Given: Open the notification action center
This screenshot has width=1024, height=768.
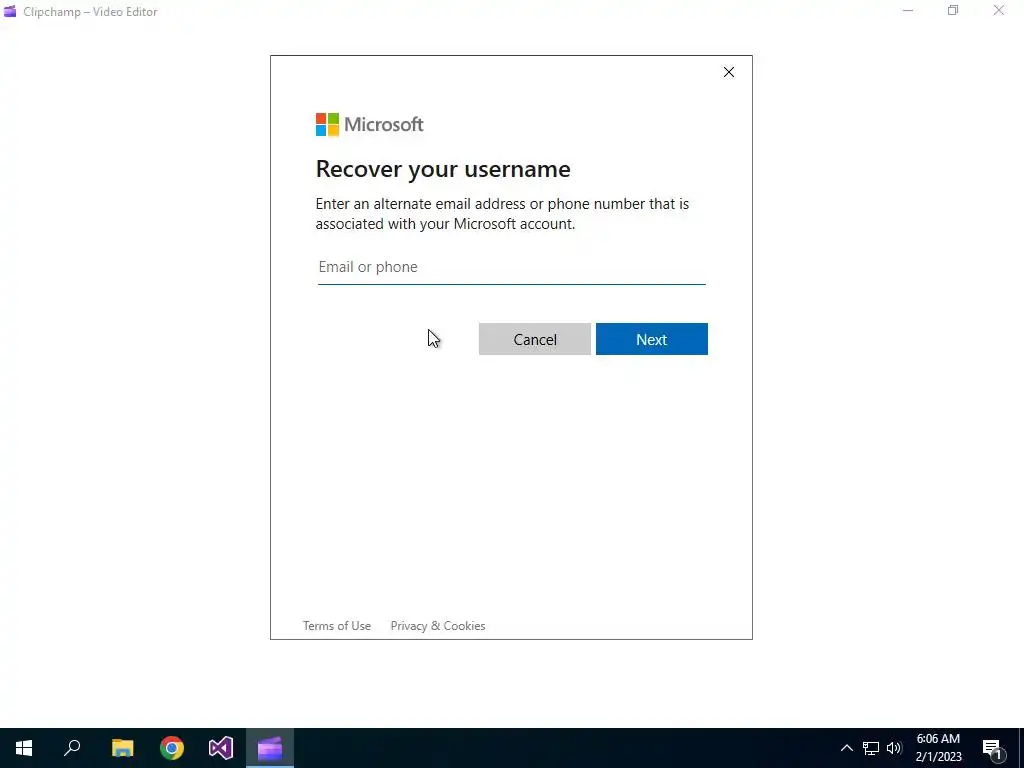Looking at the screenshot, I should click(993, 748).
